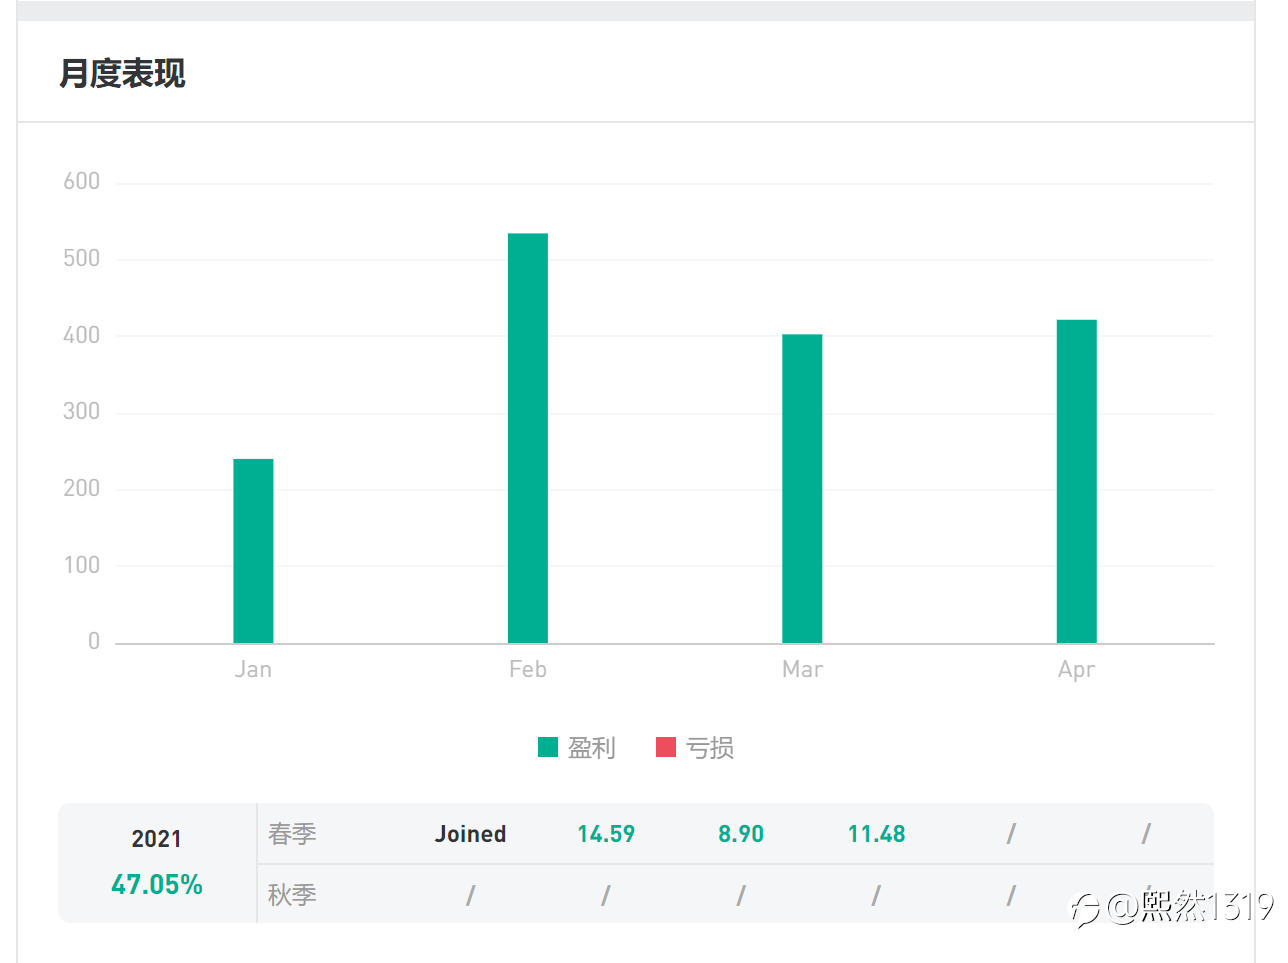Click the 0 y-axis label
This screenshot has height=963, width=1288.
(x=94, y=641)
